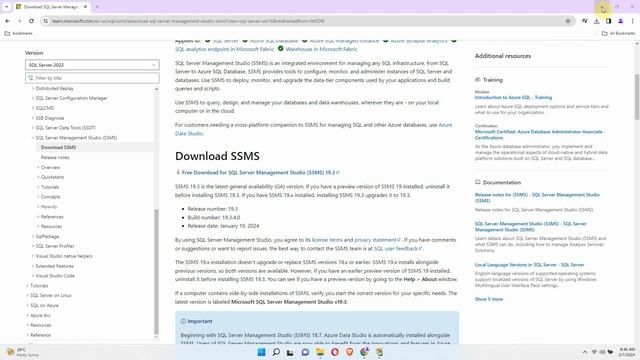Open the All Bookmarks folder
Screen dimensions: 640x360
pyautogui.click(x=618, y=33)
